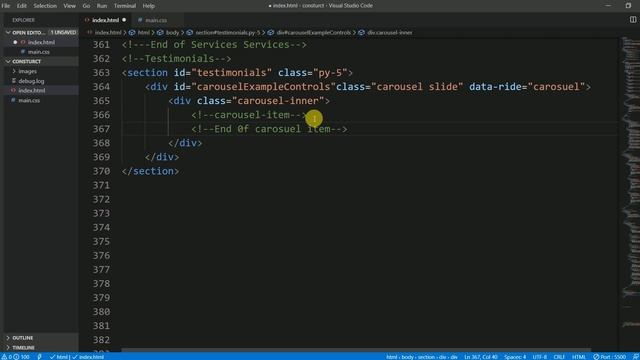Restore the VS Code window

pos(628,6)
